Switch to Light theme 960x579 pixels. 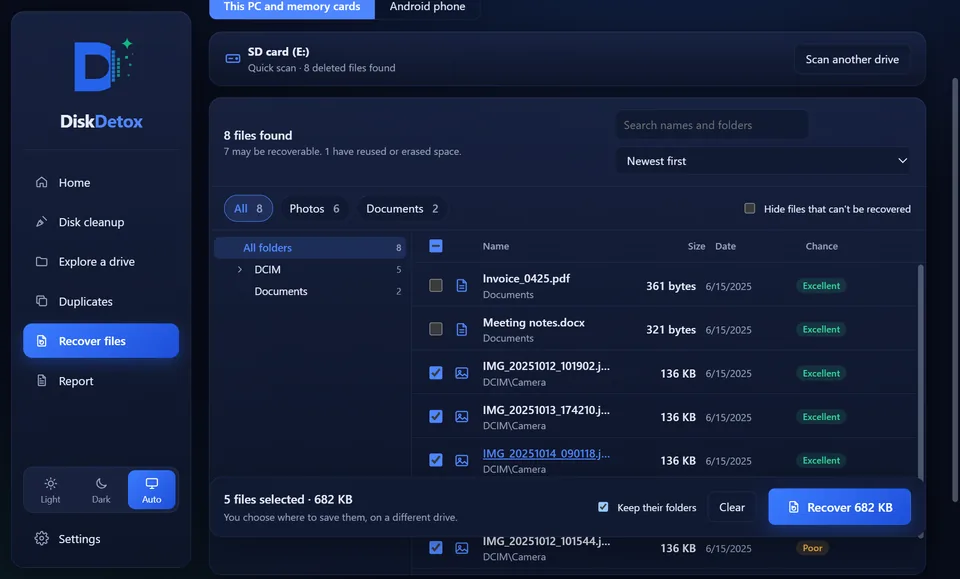click(x=50, y=490)
